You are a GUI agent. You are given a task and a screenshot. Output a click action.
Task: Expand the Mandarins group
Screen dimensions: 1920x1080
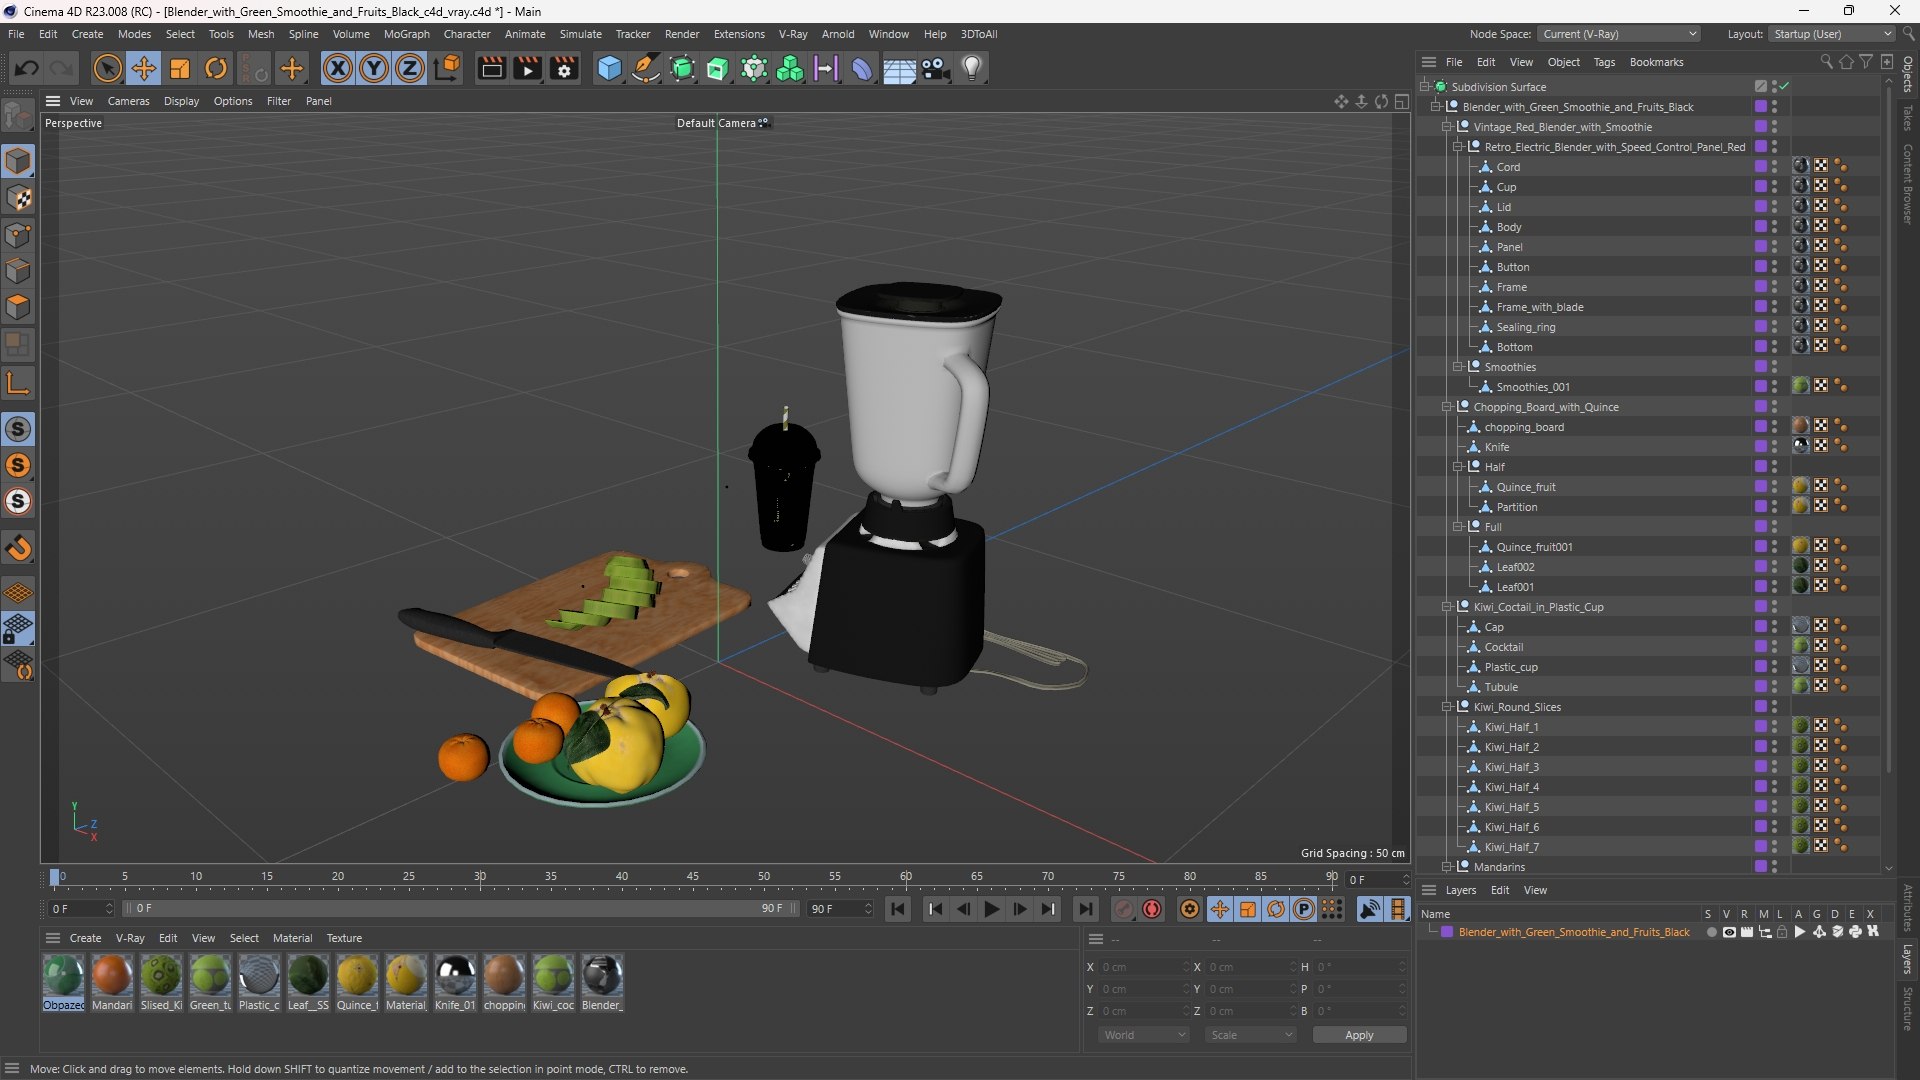tap(1447, 867)
